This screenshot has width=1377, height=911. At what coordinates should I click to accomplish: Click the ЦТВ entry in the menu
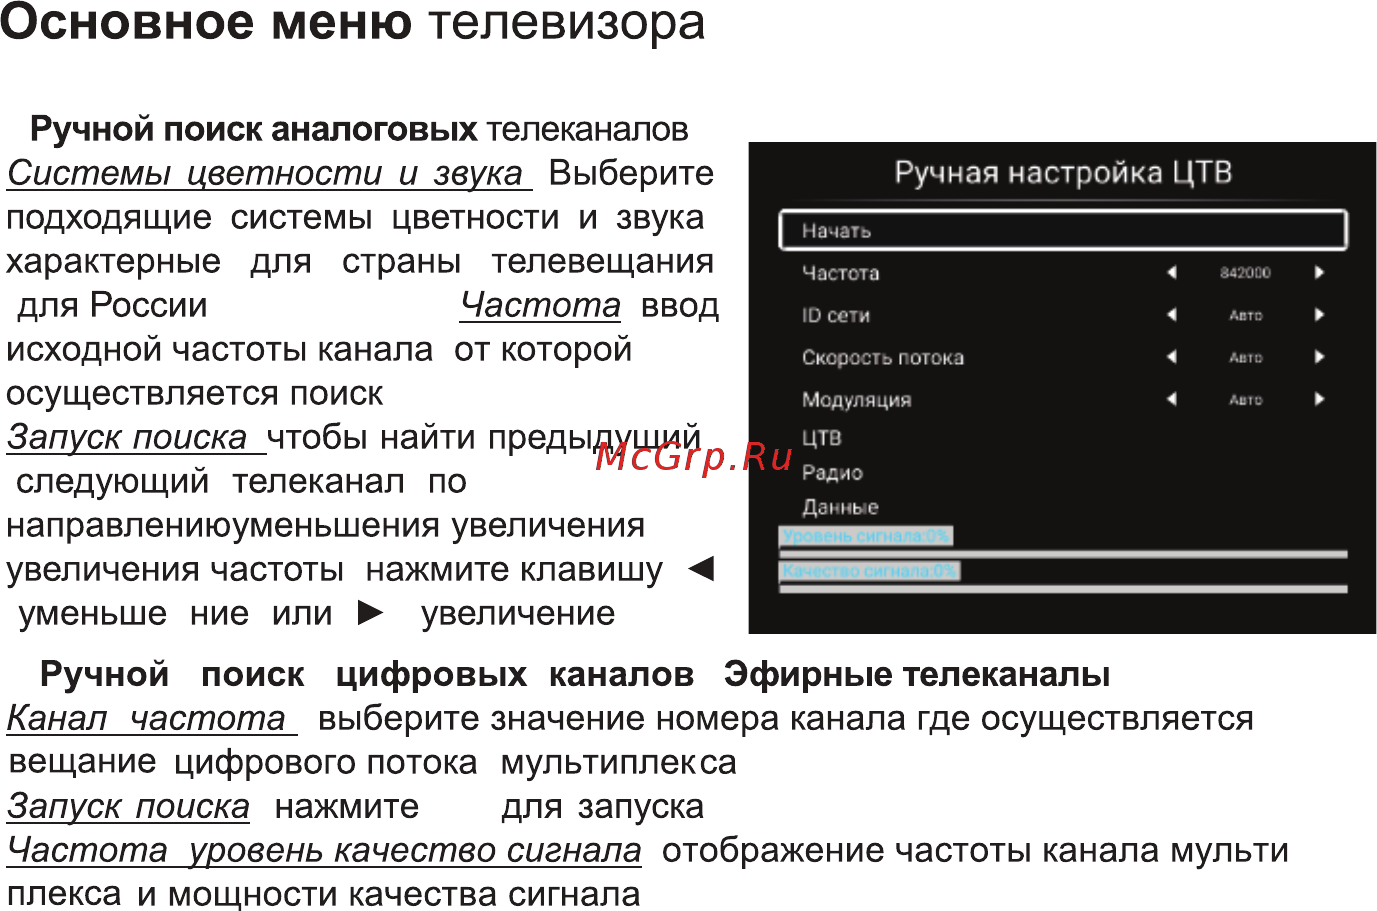coord(821,437)
